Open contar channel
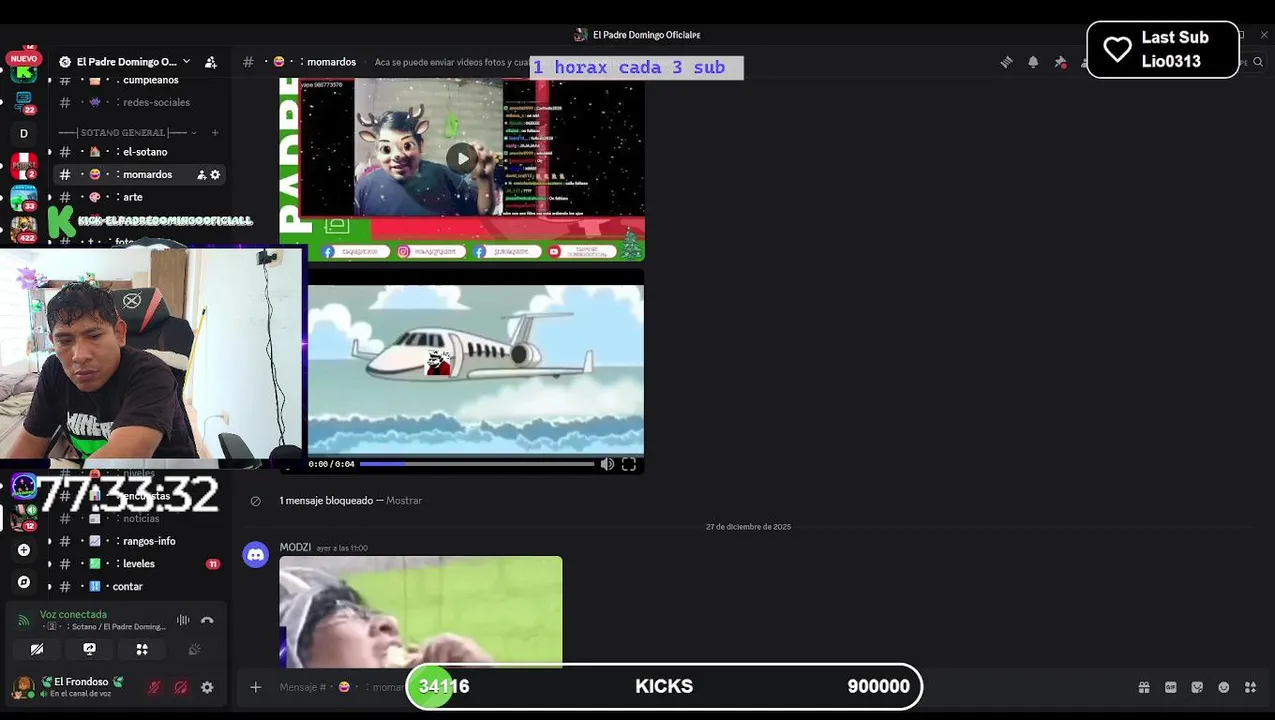 138,587
